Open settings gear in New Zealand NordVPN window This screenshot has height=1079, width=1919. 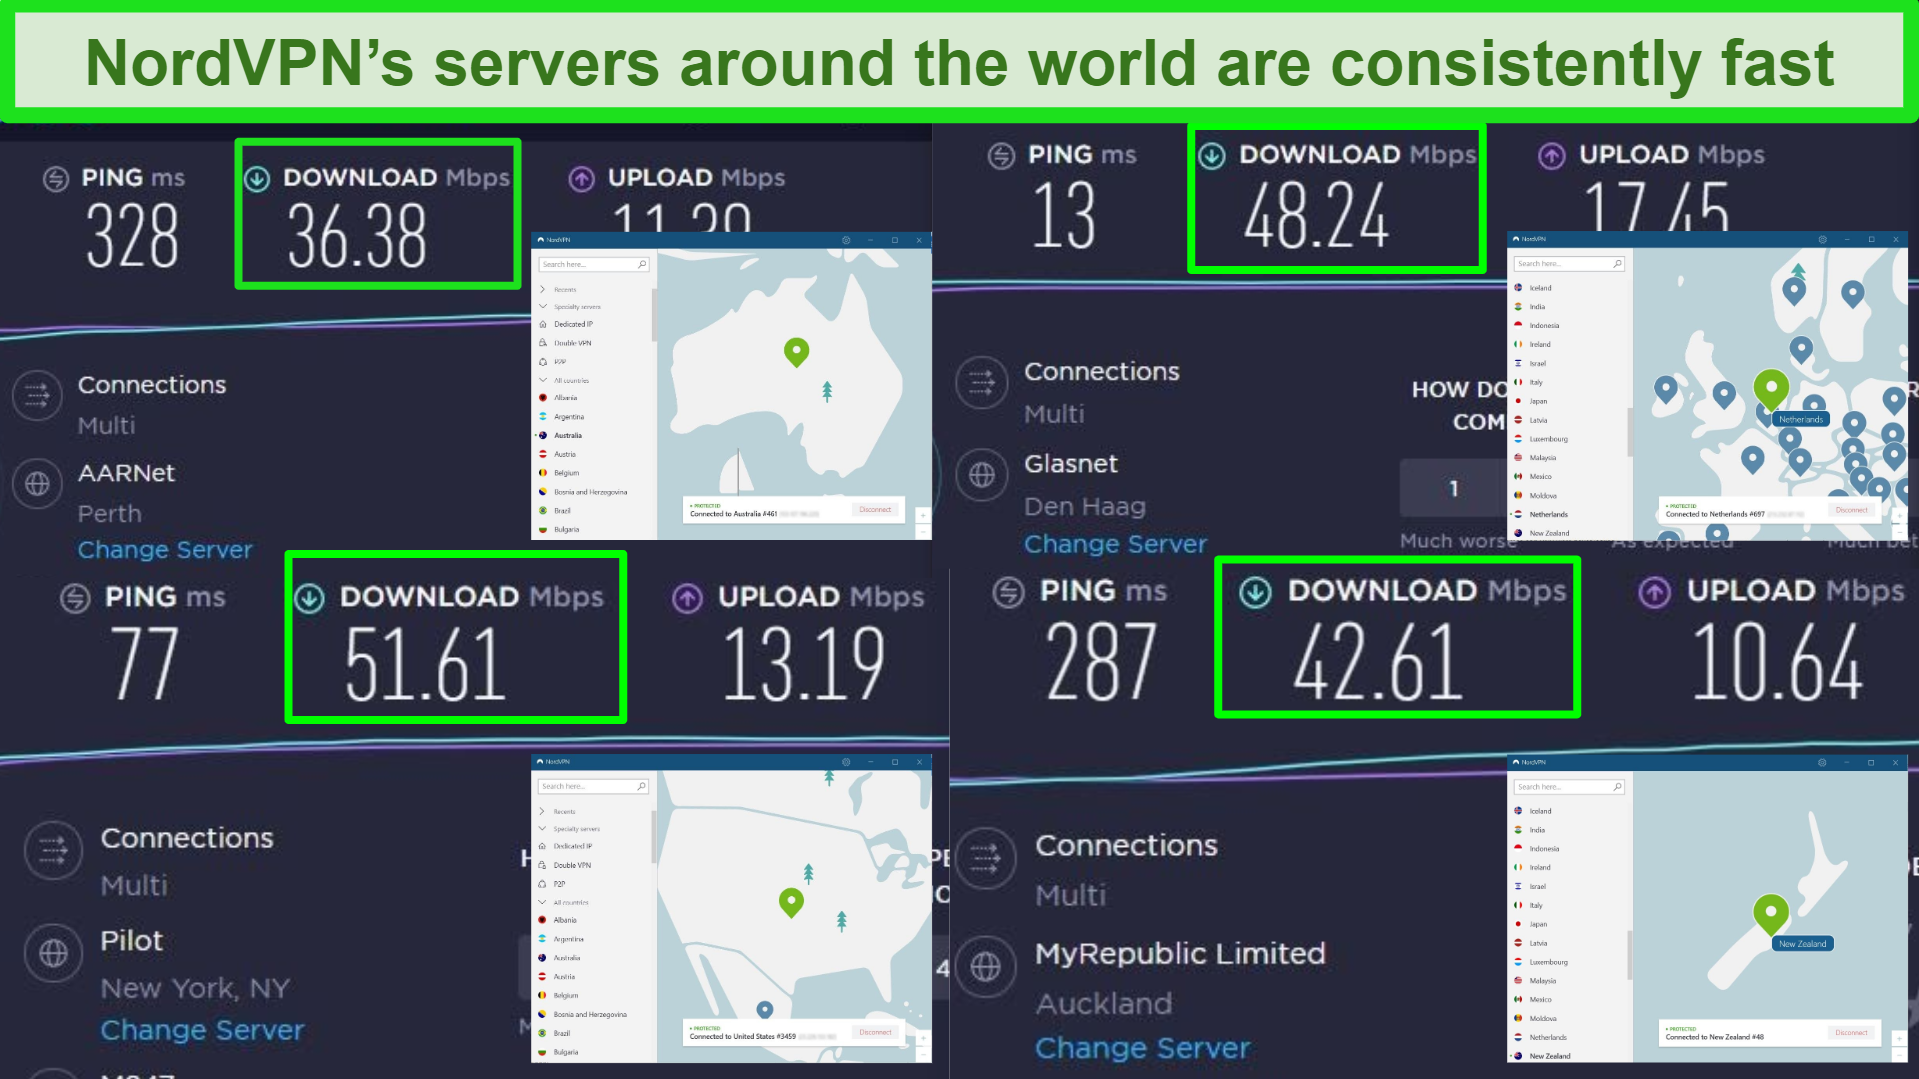(1822, 762)
